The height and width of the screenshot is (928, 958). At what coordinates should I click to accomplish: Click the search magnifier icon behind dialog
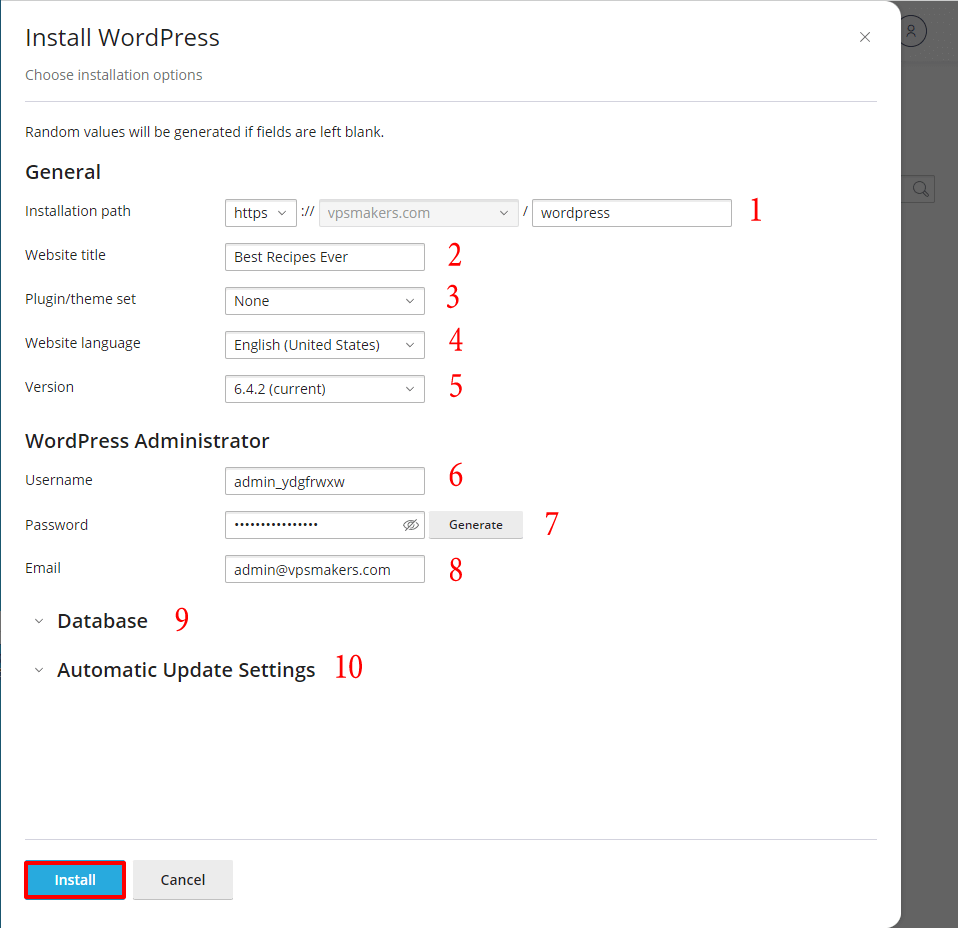tap(920, 189)
